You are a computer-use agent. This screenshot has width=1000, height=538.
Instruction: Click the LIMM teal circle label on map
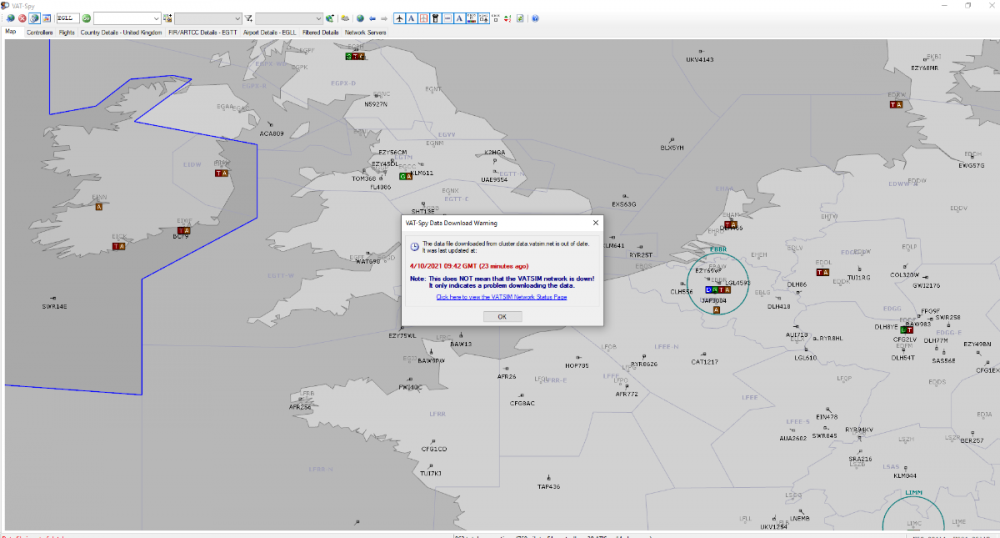tap(914, 493)
